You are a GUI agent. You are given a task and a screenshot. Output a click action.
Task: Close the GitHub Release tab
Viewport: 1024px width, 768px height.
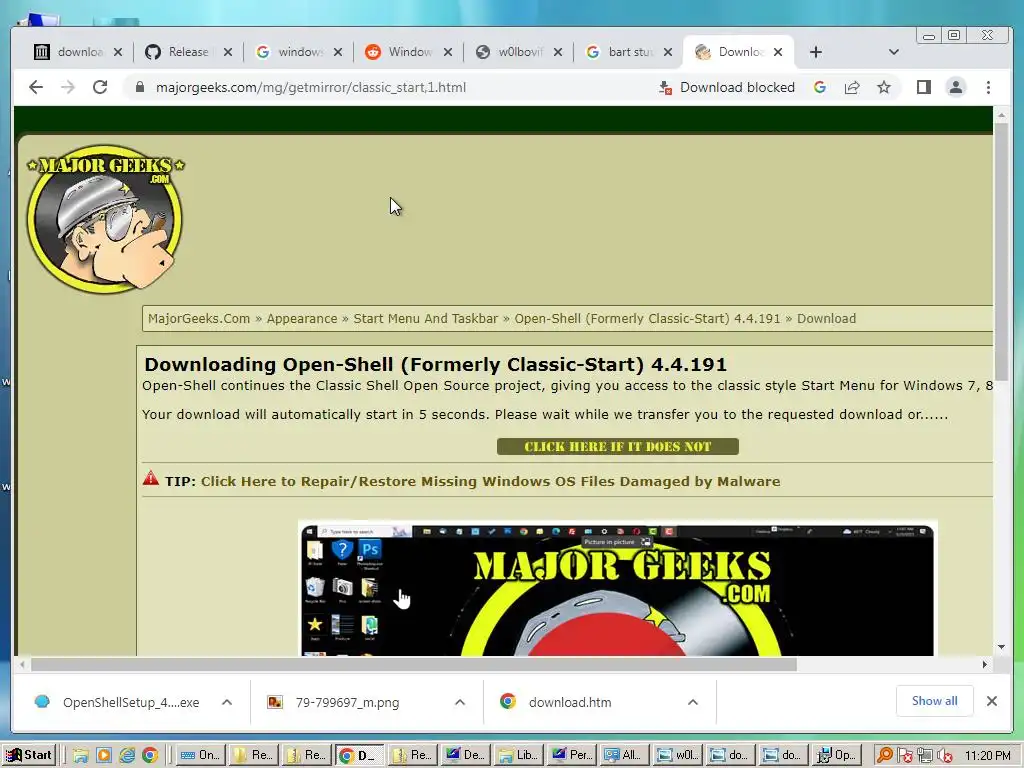coord(227,52)
